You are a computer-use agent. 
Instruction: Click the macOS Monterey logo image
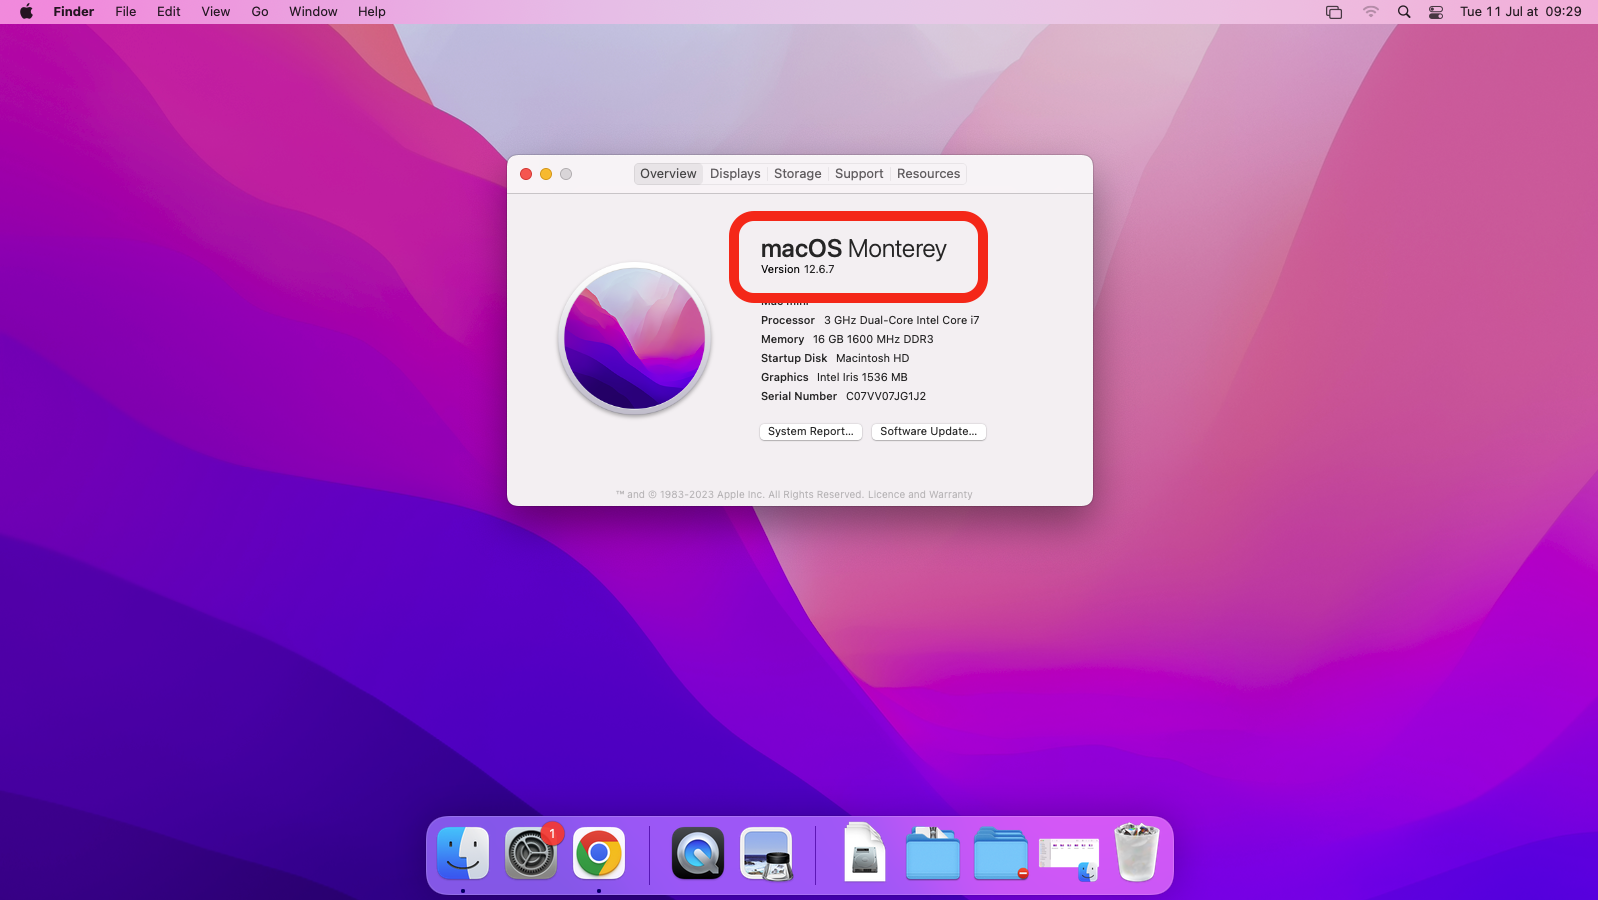pyautogui.click(x=635, y=338)
